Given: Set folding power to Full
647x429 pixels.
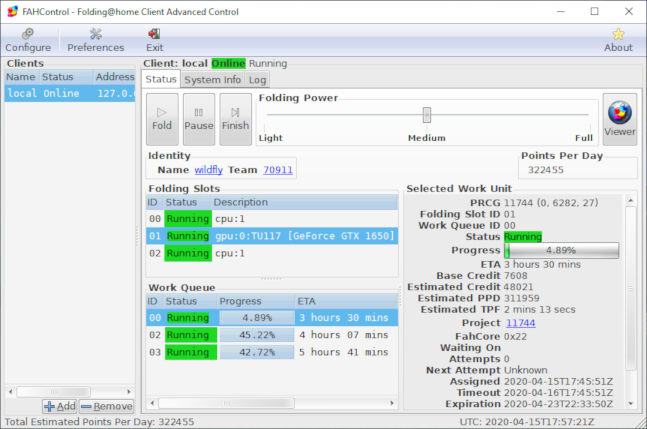Looking at the screenshot, I should (583, 138).
